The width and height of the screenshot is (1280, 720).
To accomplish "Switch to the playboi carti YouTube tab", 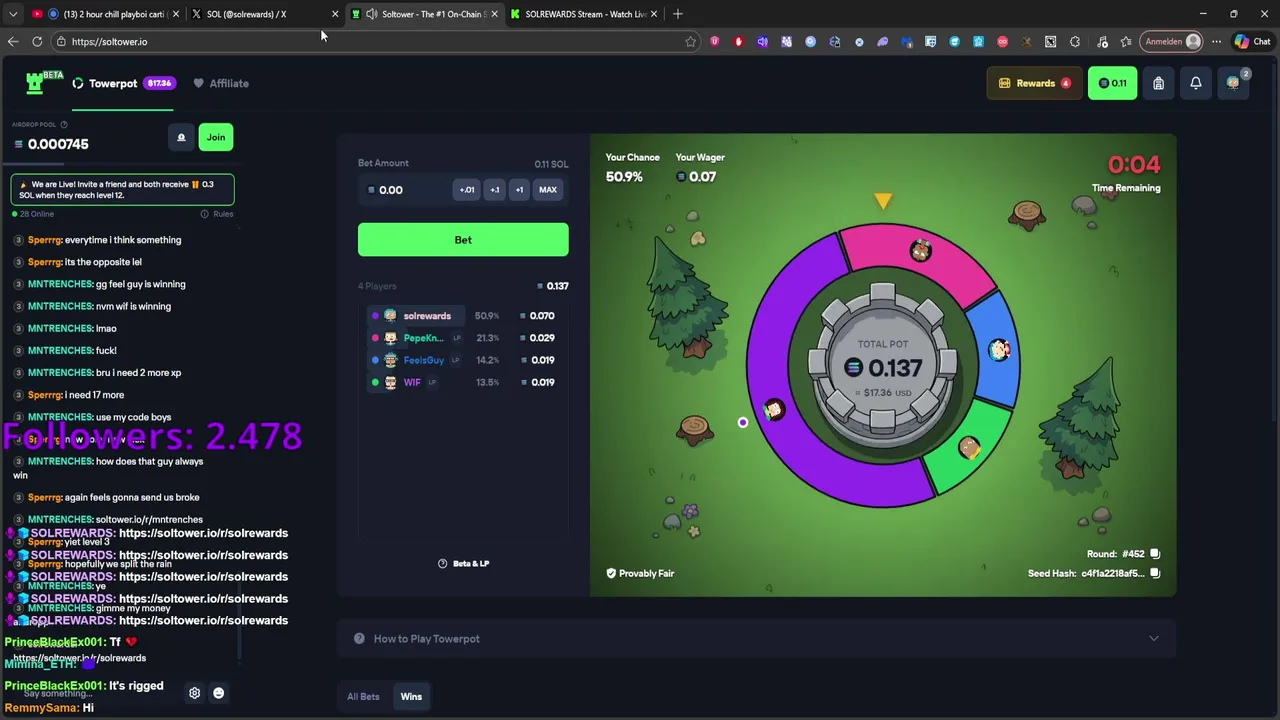I will pyautogui.click(x=105, y=14).
